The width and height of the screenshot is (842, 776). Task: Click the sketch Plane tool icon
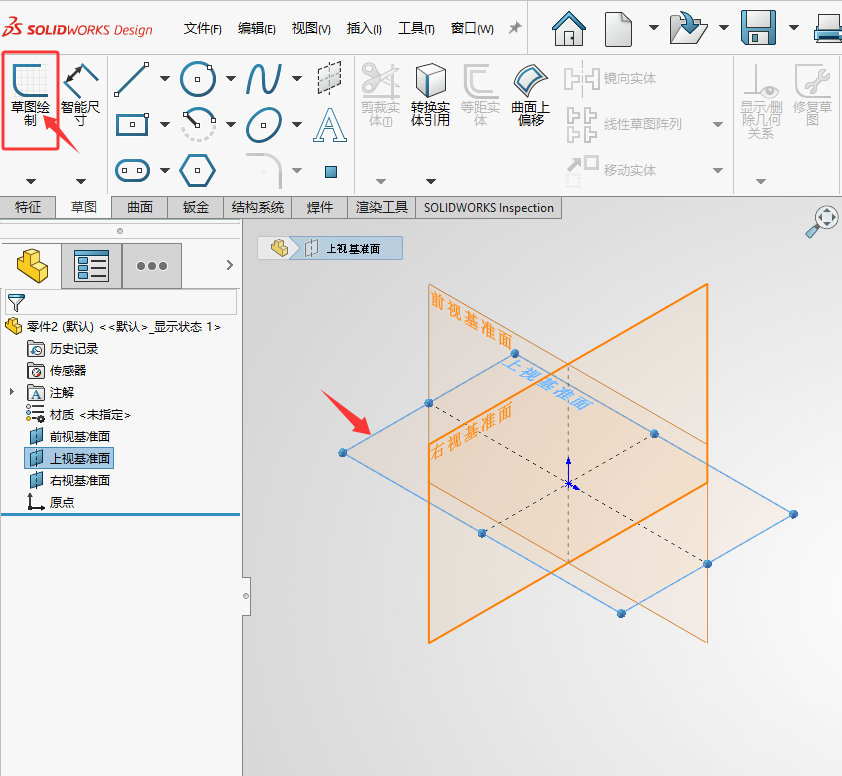pos(330,78)
